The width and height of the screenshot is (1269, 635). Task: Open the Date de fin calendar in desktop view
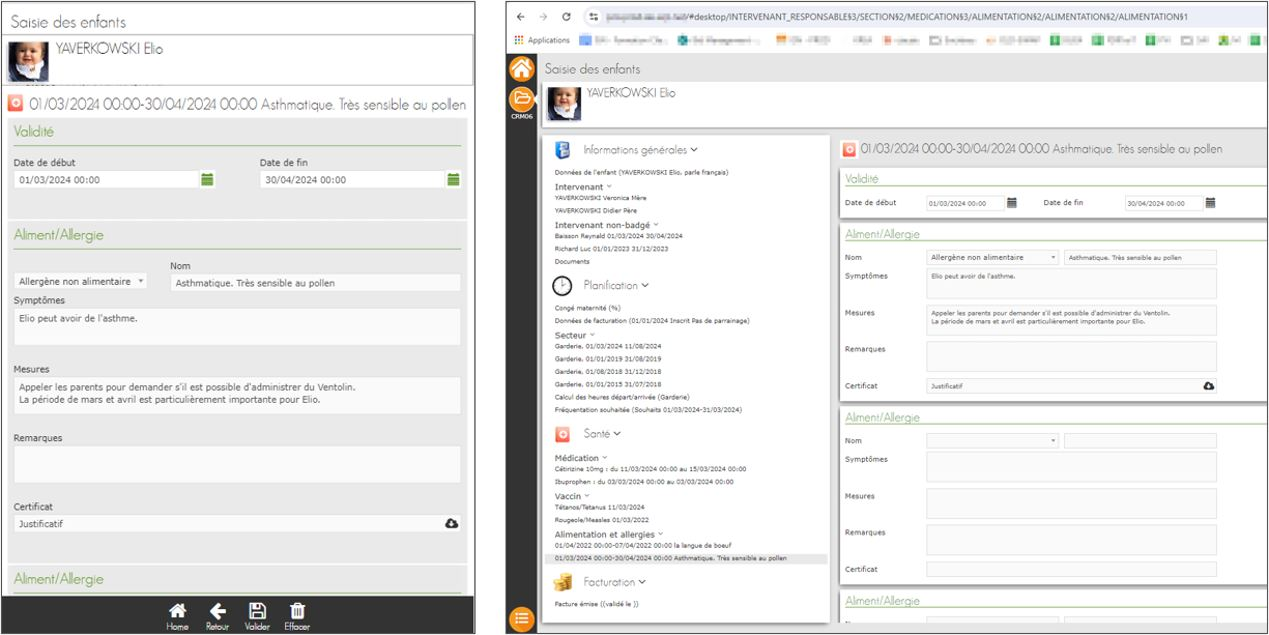[x=1210, y=203]
